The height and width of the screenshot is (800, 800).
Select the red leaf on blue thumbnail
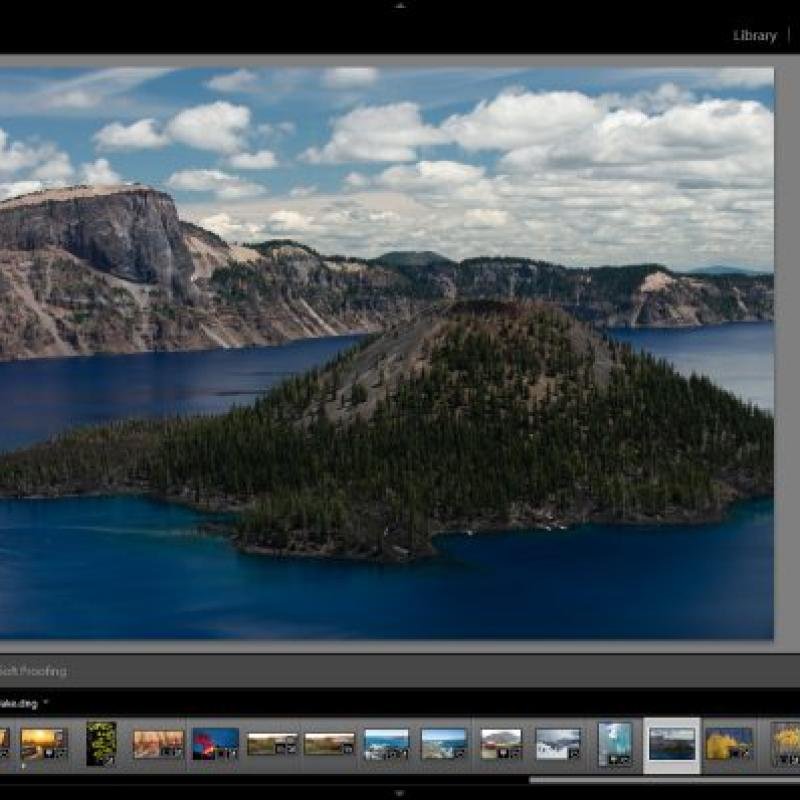[x=215, y=744]
